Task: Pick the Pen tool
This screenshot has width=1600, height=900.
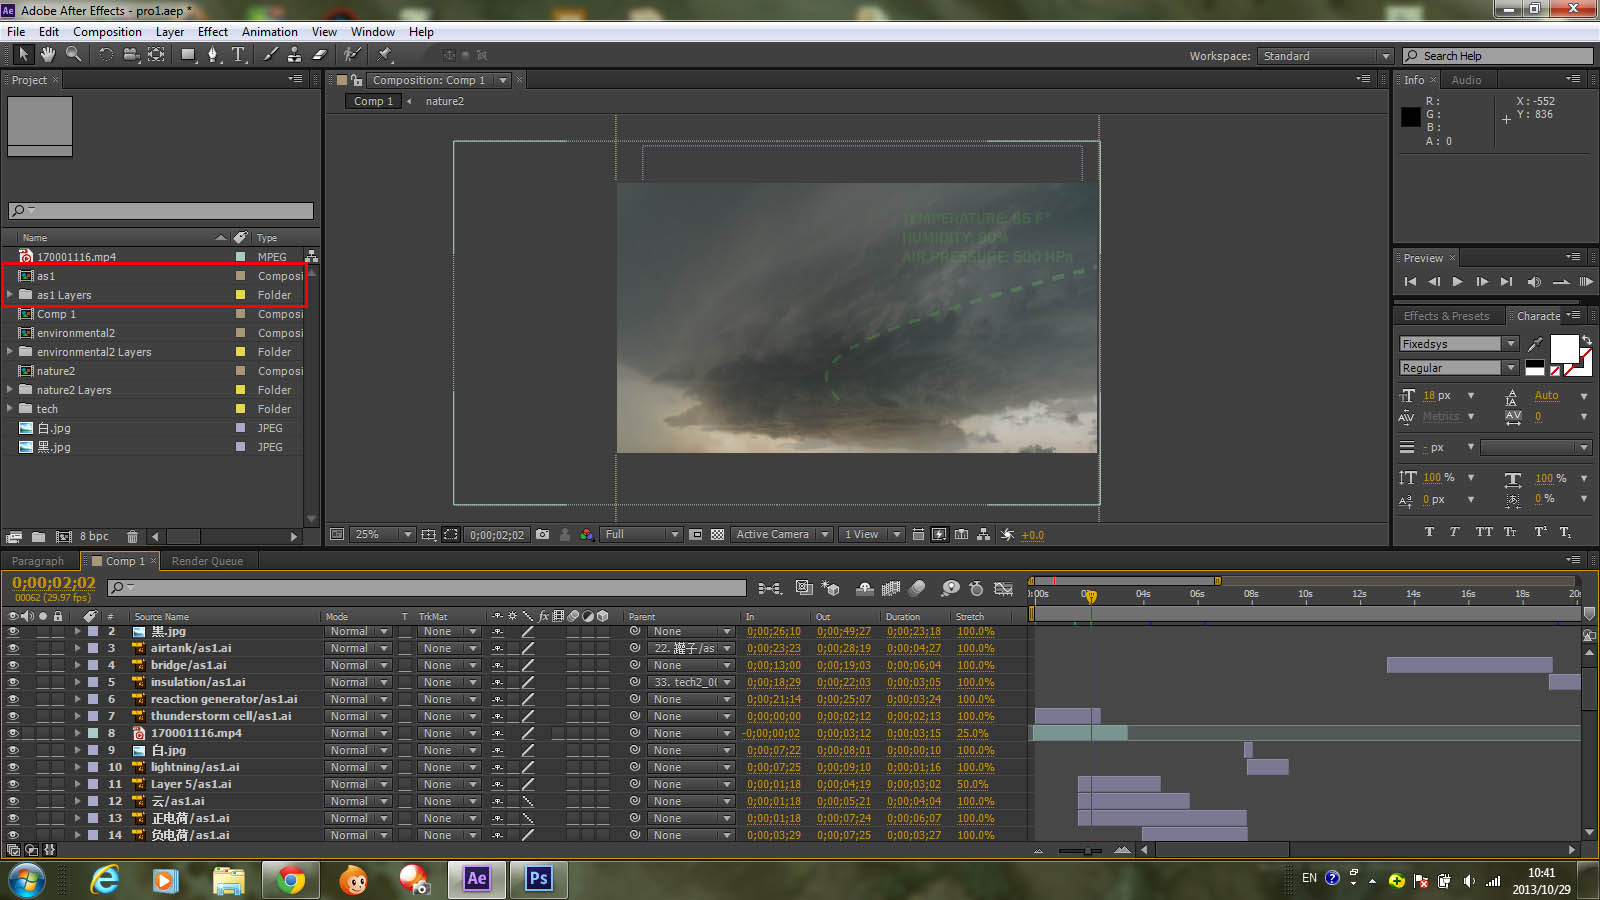Action: tap(212, 55)
